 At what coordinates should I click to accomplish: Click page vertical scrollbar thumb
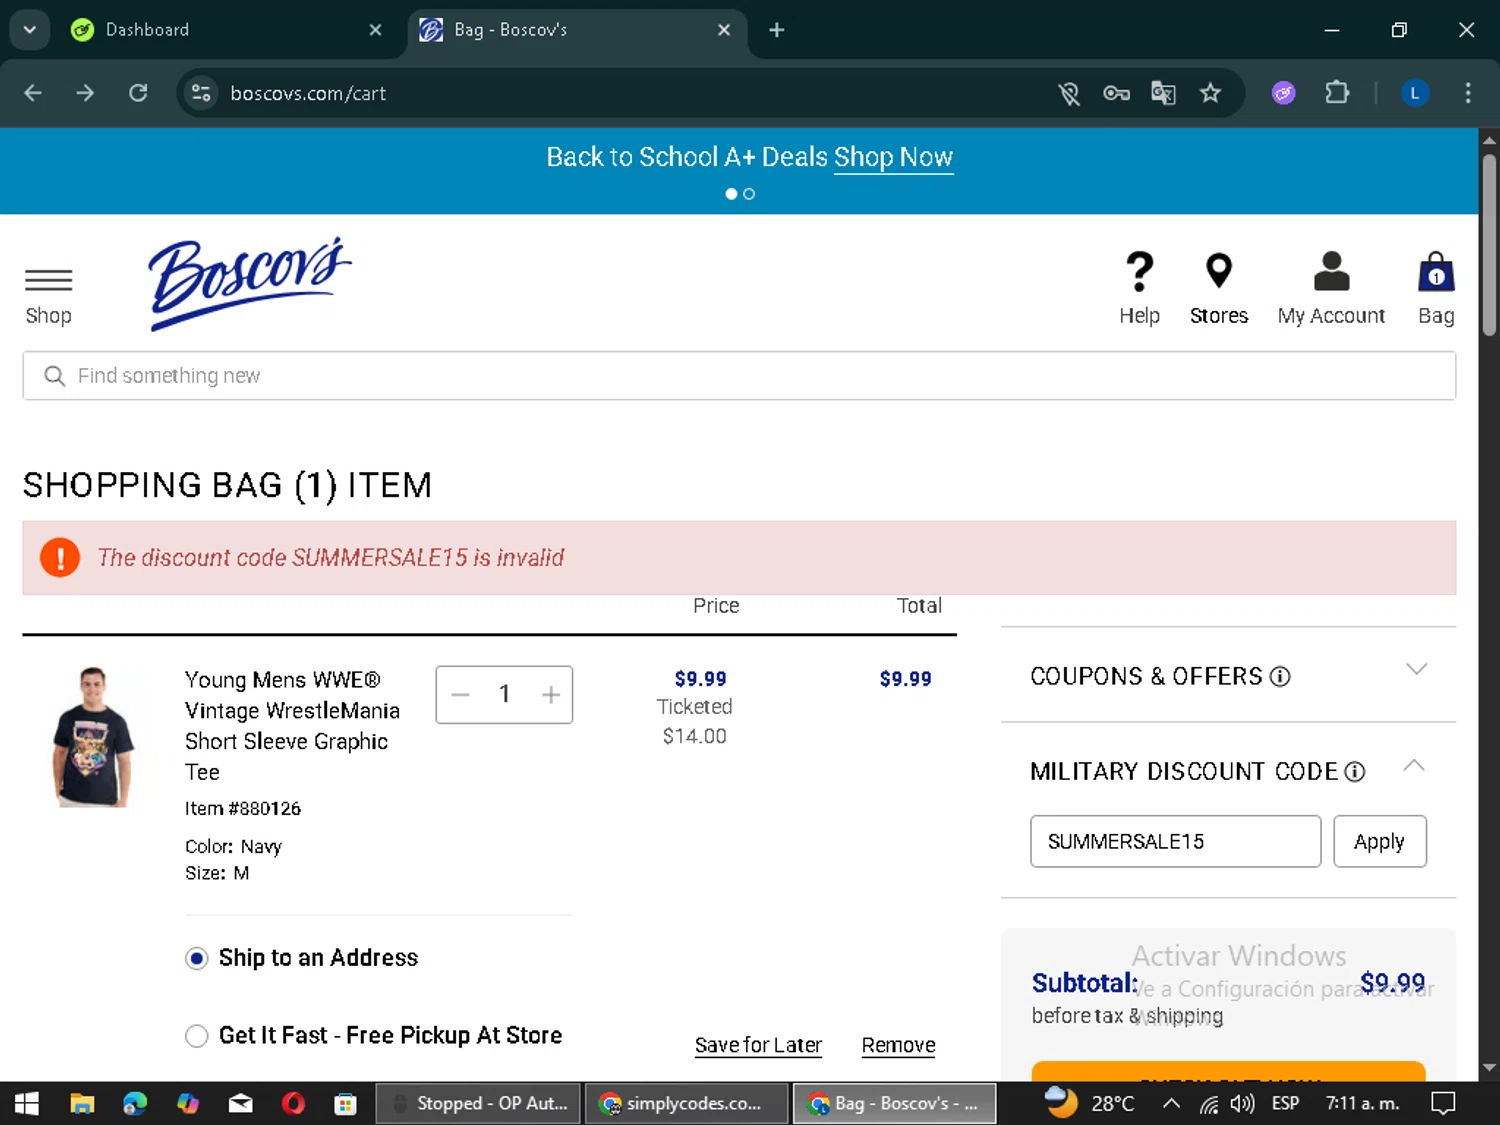tap(1489, 245)
